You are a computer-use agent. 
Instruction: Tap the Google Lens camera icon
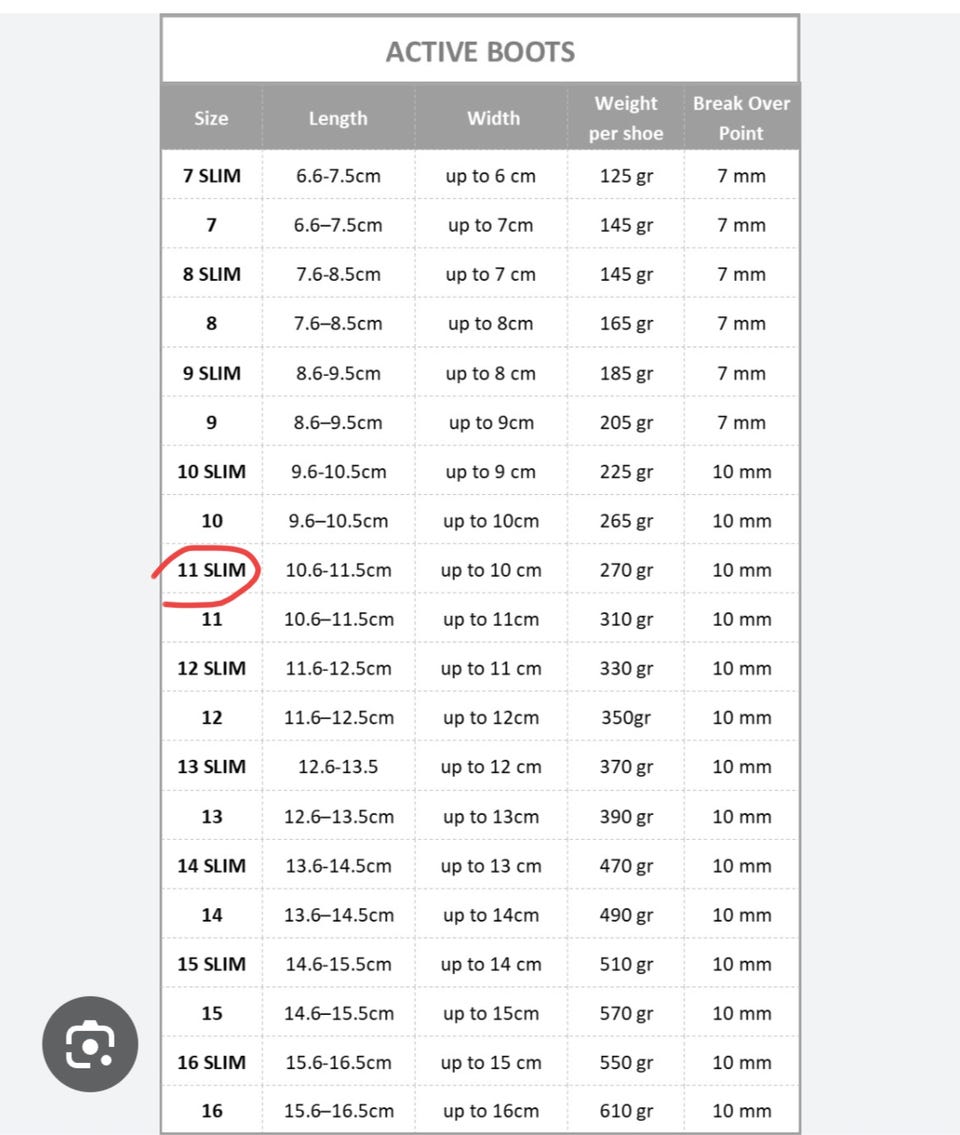click(x=90, y=1044)
